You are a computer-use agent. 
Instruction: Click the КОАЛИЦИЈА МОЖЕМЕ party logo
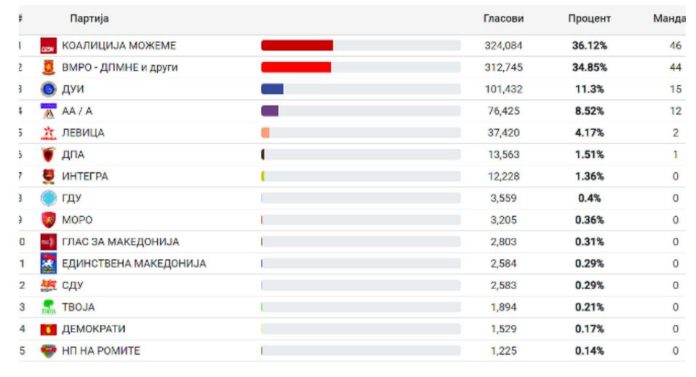click(x=48, y=46)
